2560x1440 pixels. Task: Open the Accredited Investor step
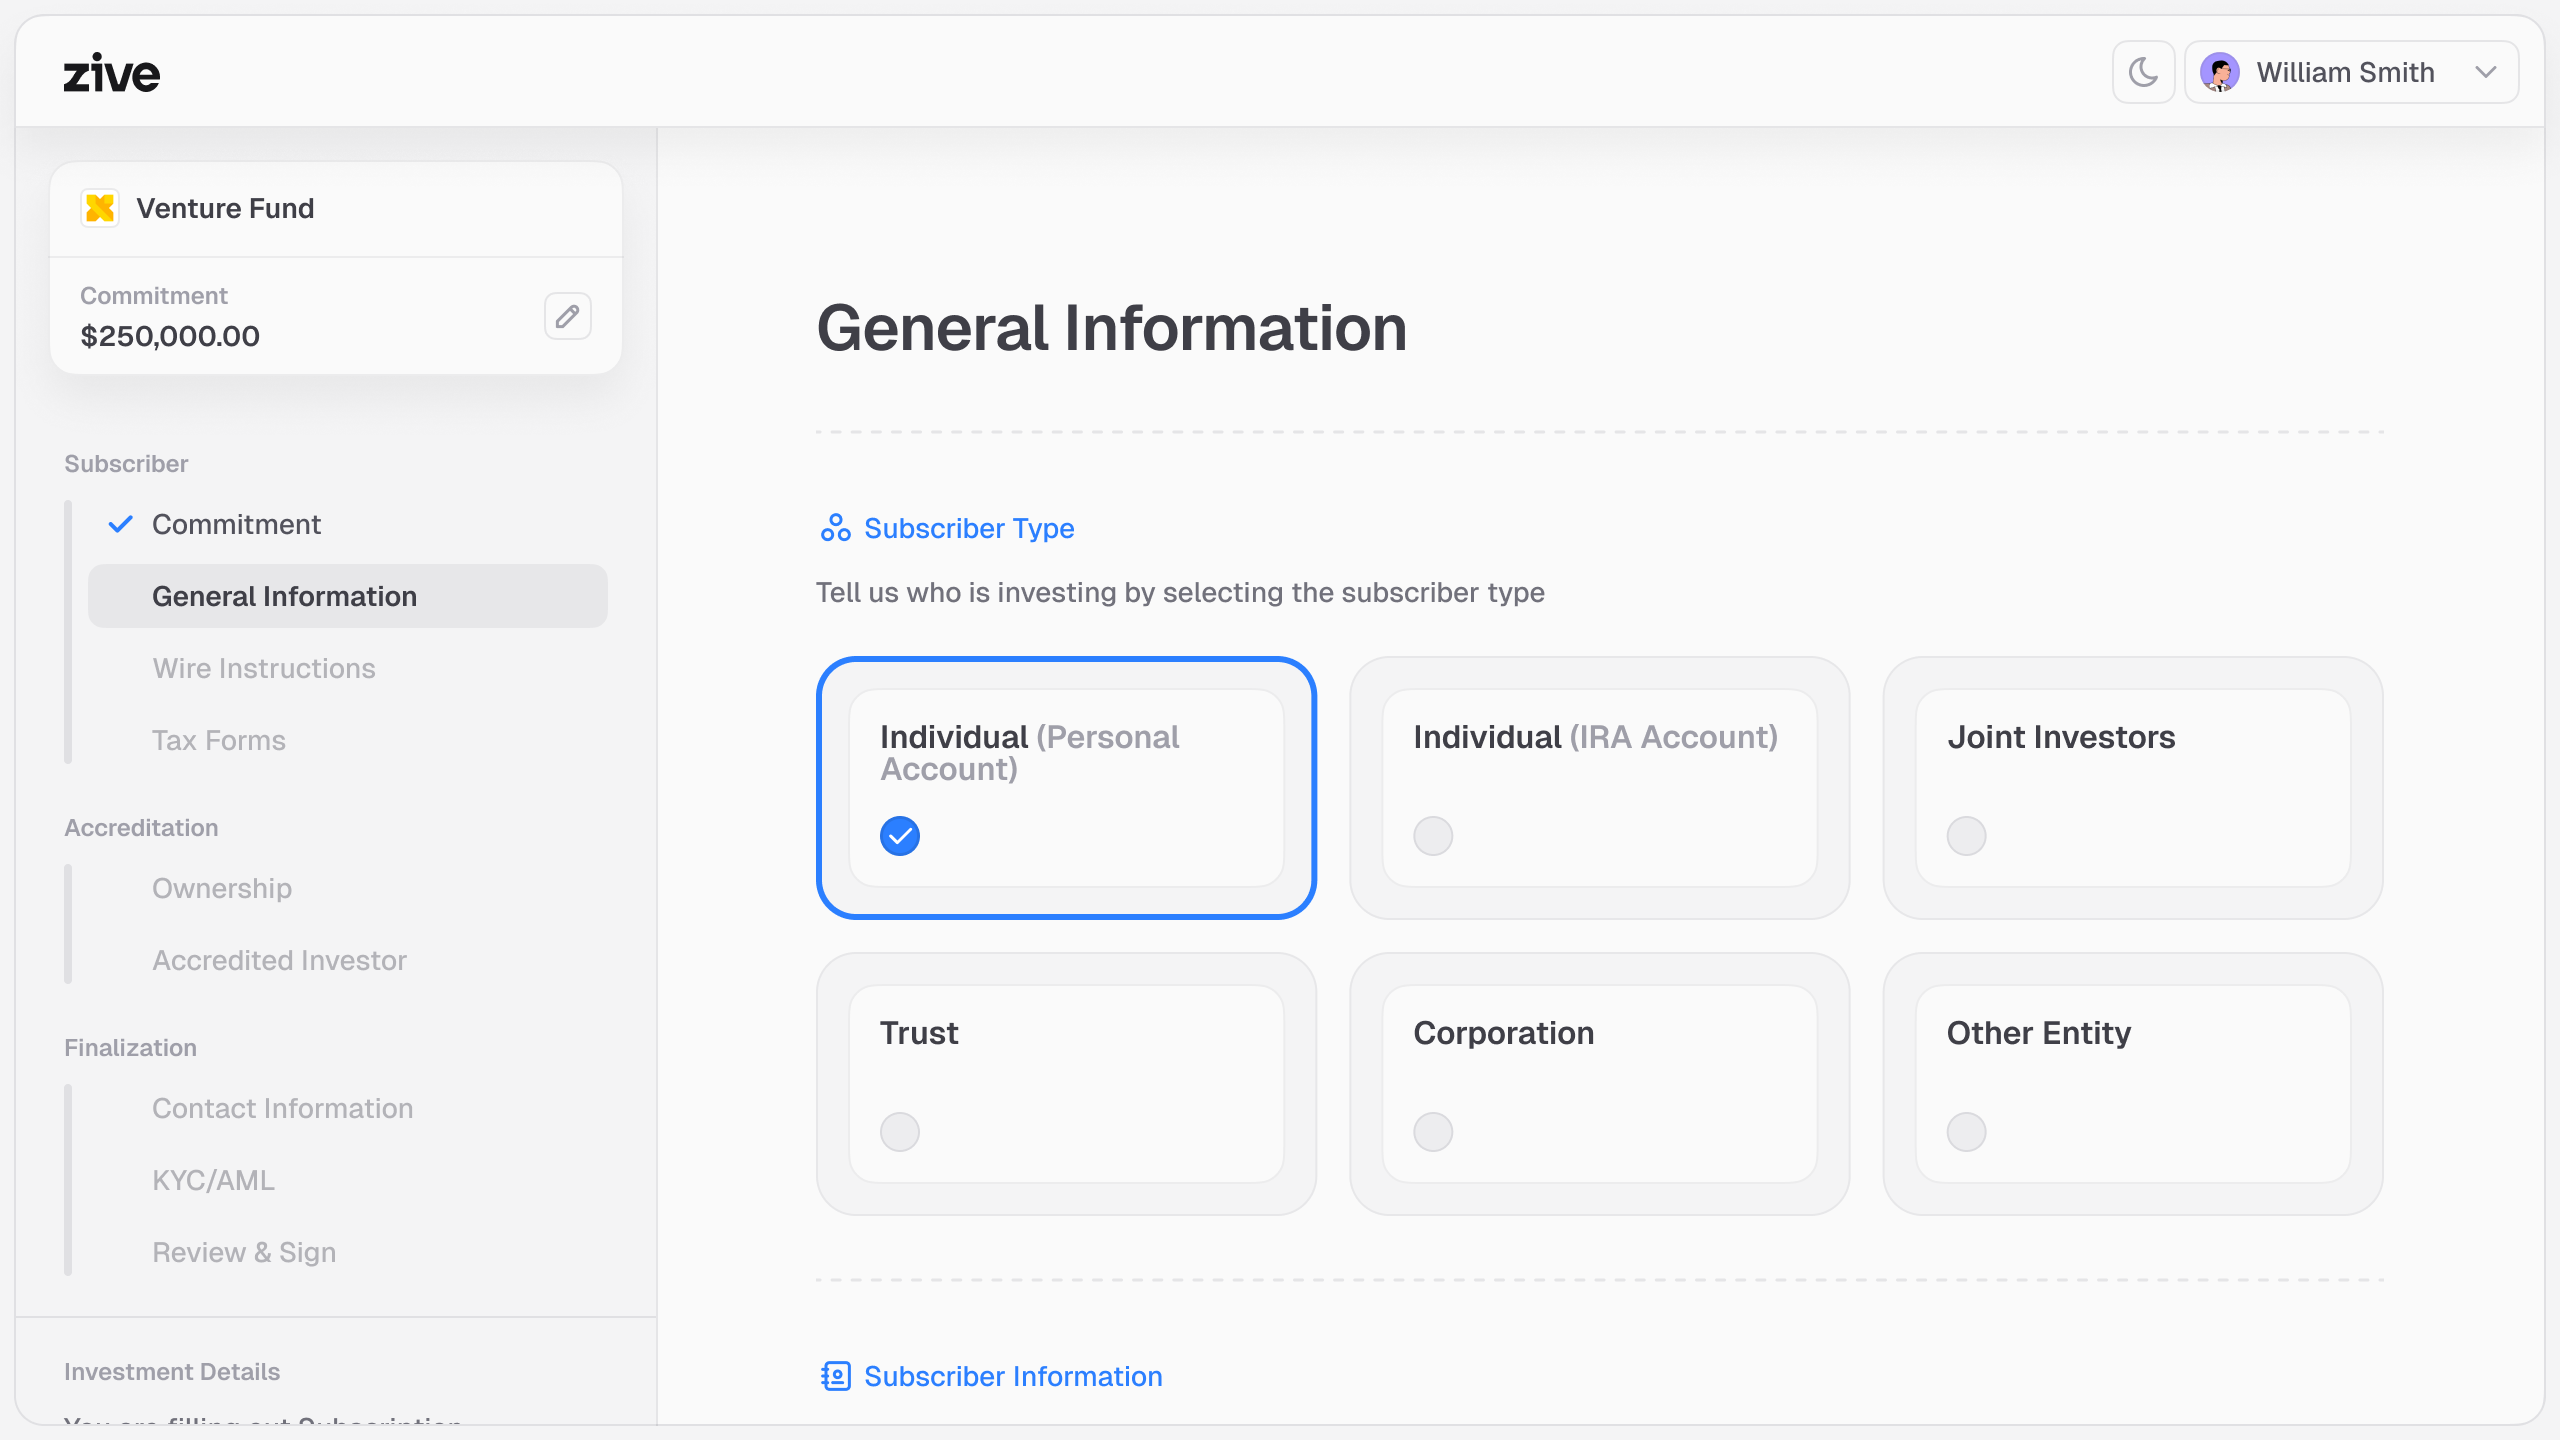tap(279, 960)
